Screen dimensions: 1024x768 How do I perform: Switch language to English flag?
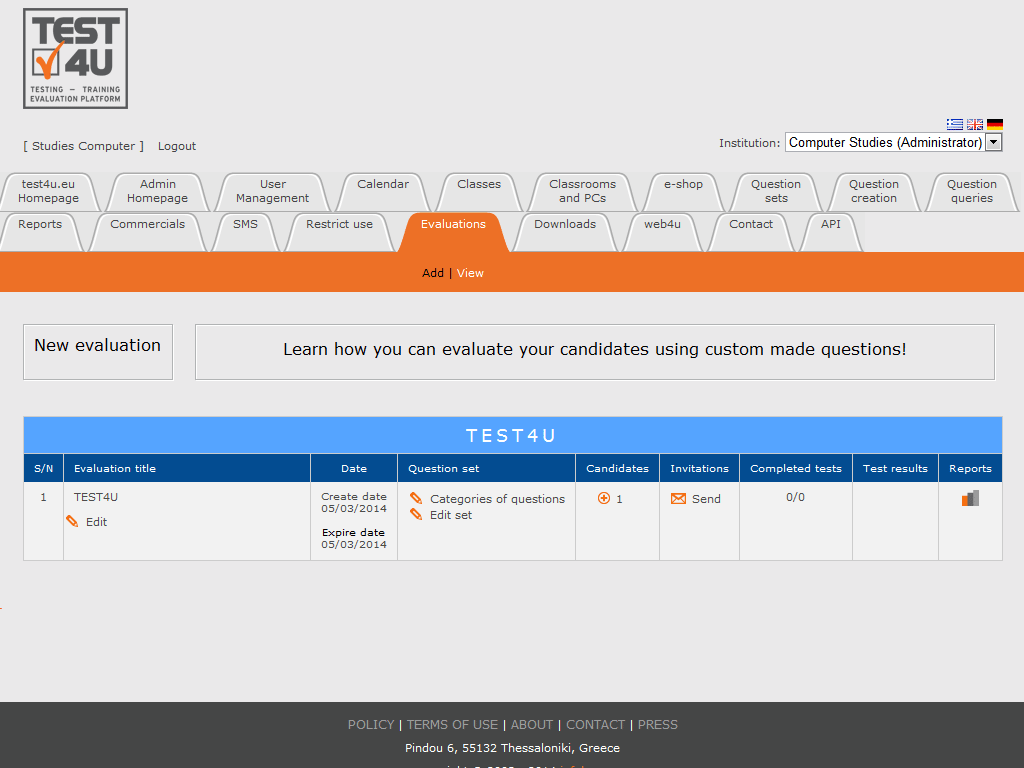(975, 124)
